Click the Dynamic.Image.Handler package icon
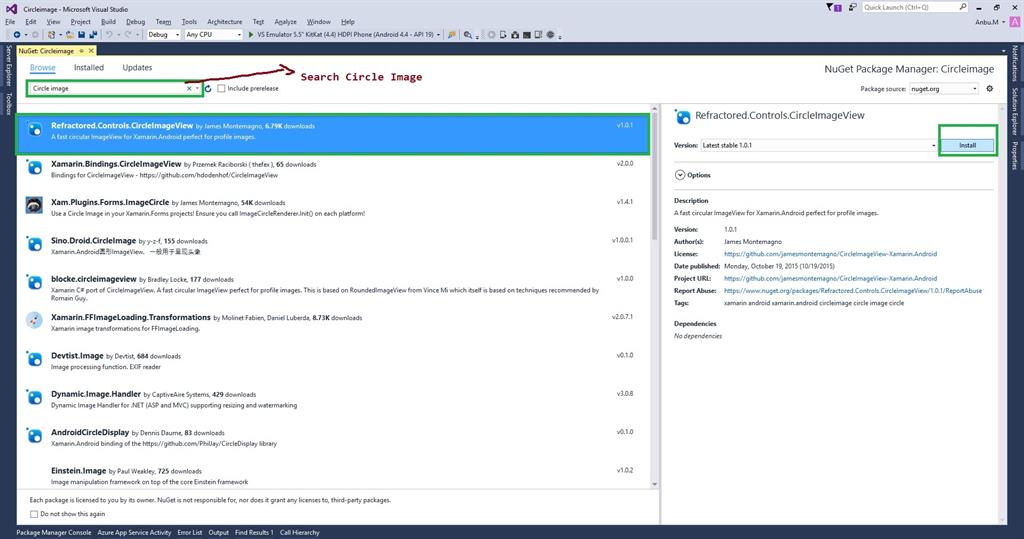The height and width of the screenshot is (539, 1024). point(34,397)
